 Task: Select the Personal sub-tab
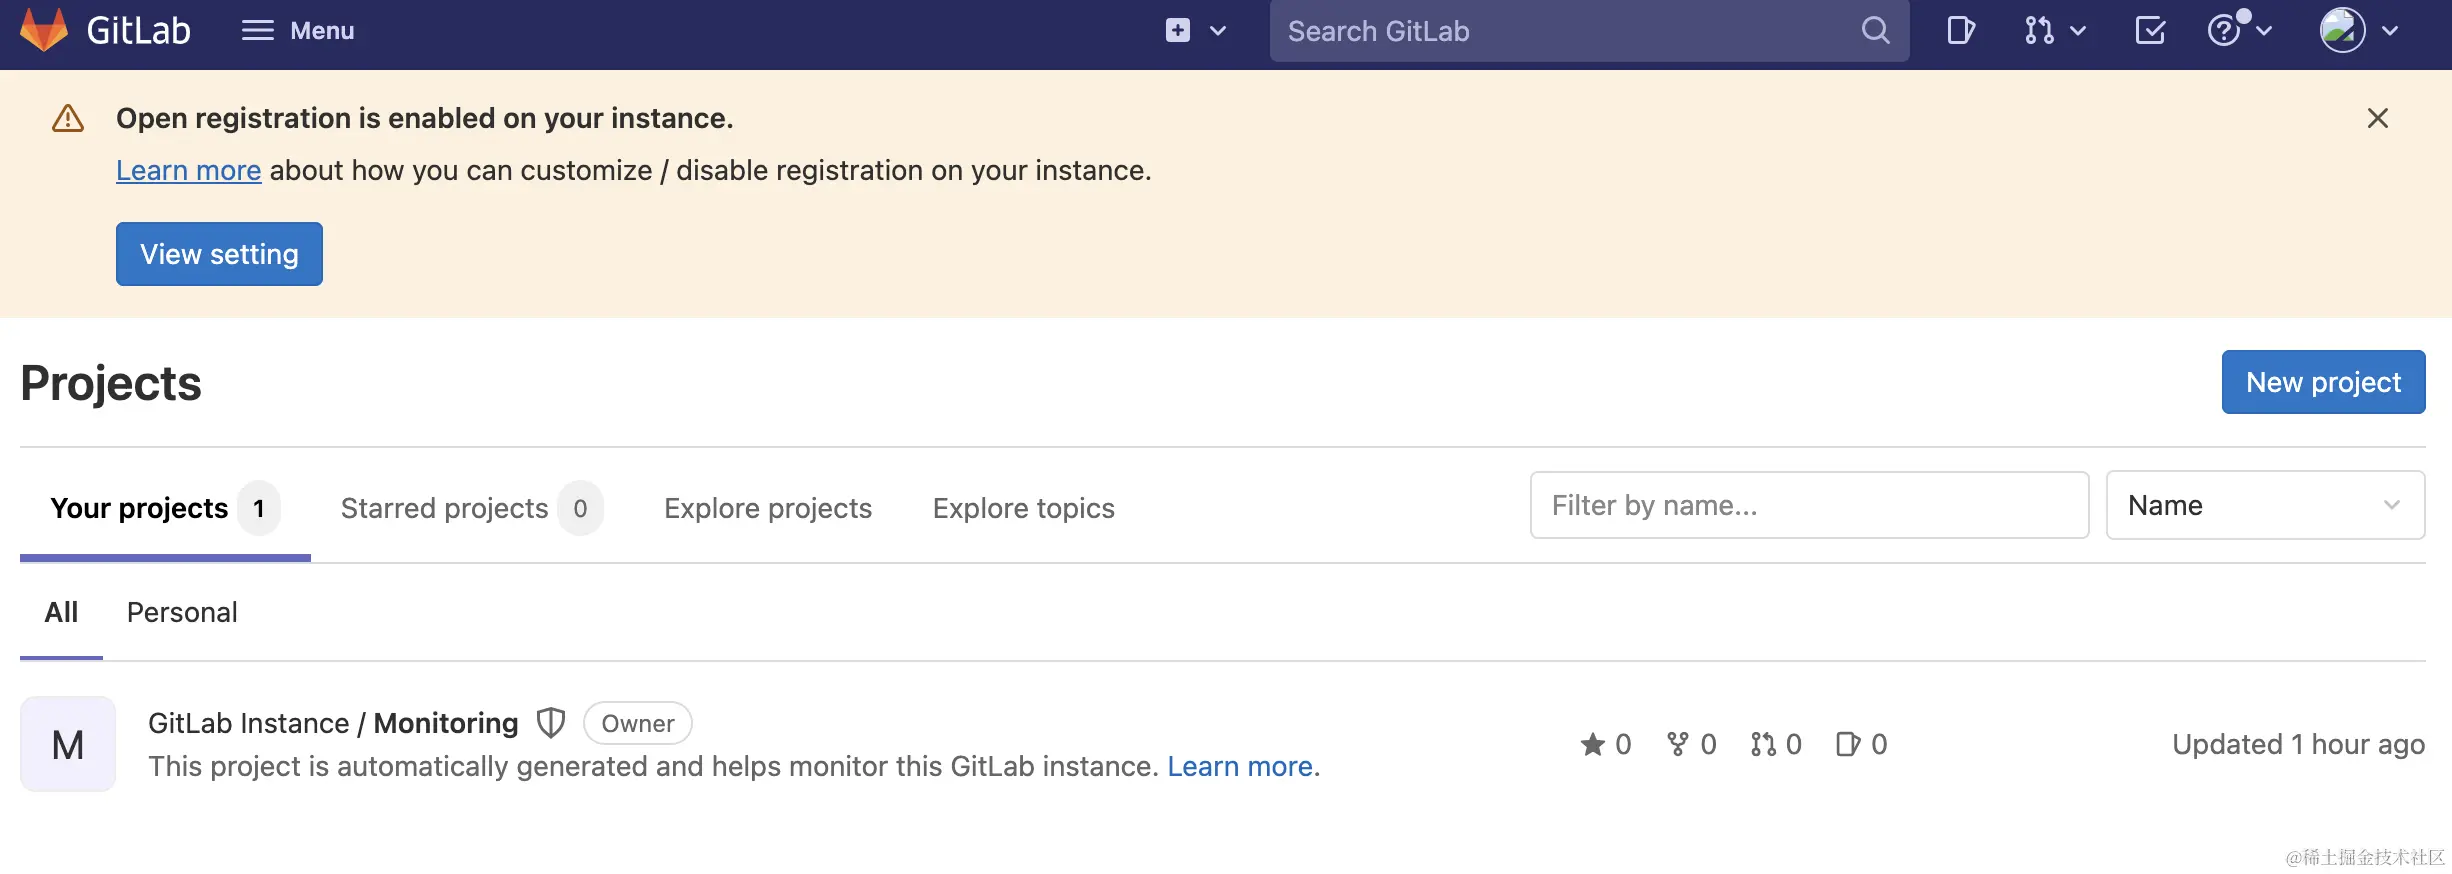point(182,612)
